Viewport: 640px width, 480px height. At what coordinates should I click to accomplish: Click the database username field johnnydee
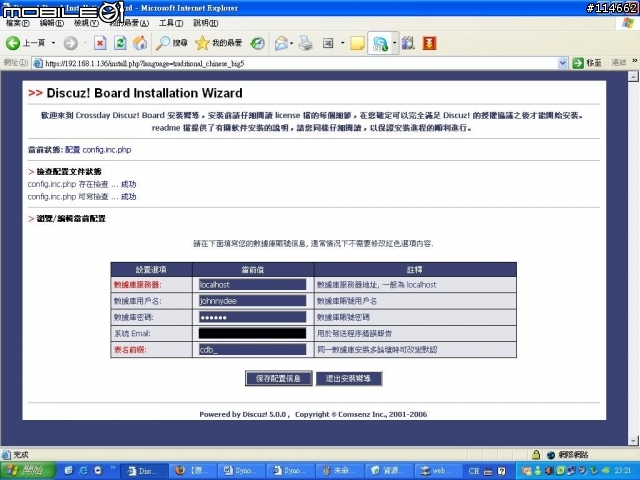tap(252, 301)
